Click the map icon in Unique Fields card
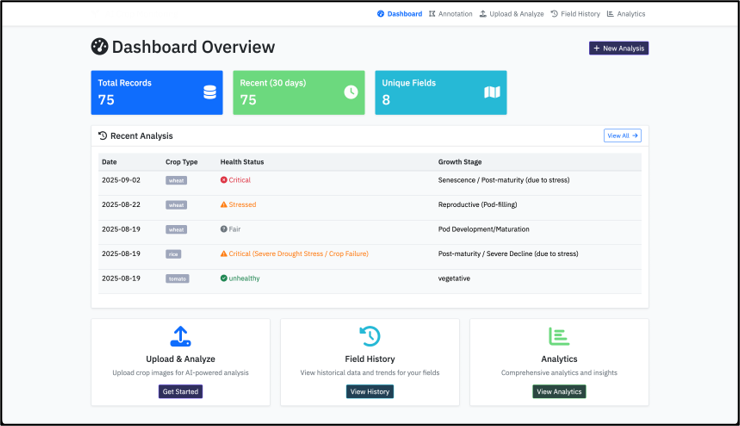 (492, 92)
